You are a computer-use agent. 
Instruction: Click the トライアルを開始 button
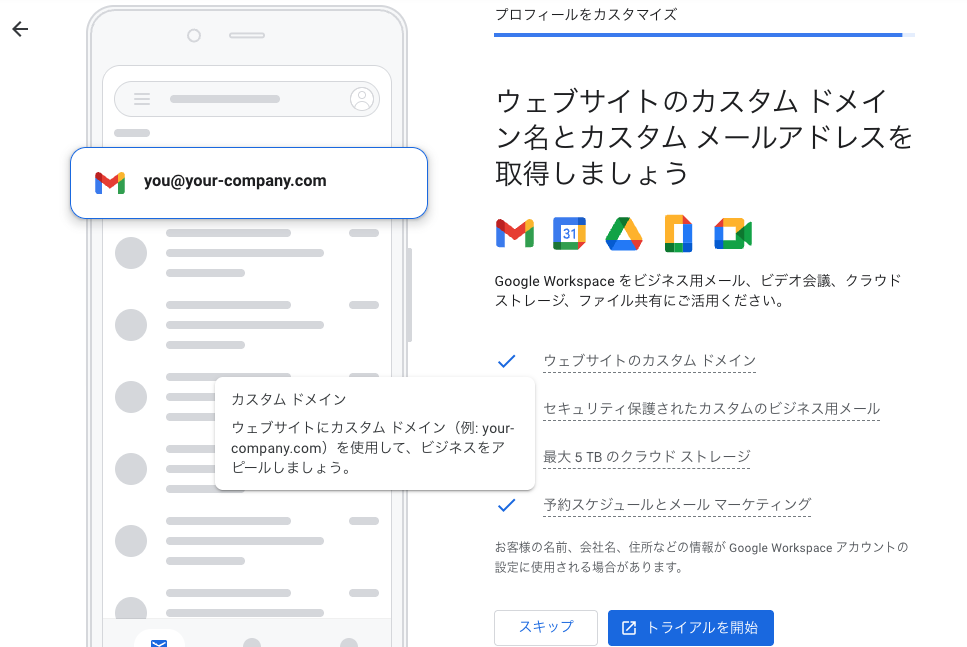point(691,627)
